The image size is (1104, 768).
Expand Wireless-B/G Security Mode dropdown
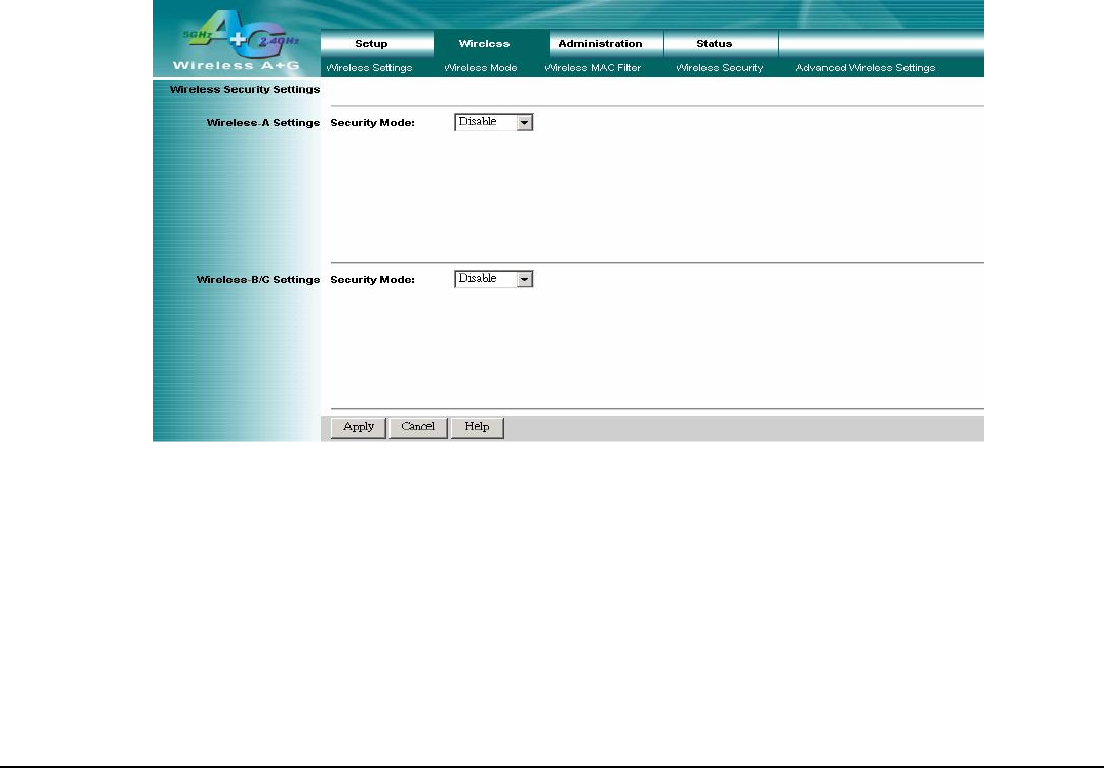pyautogui.click(x=494, y=279)
